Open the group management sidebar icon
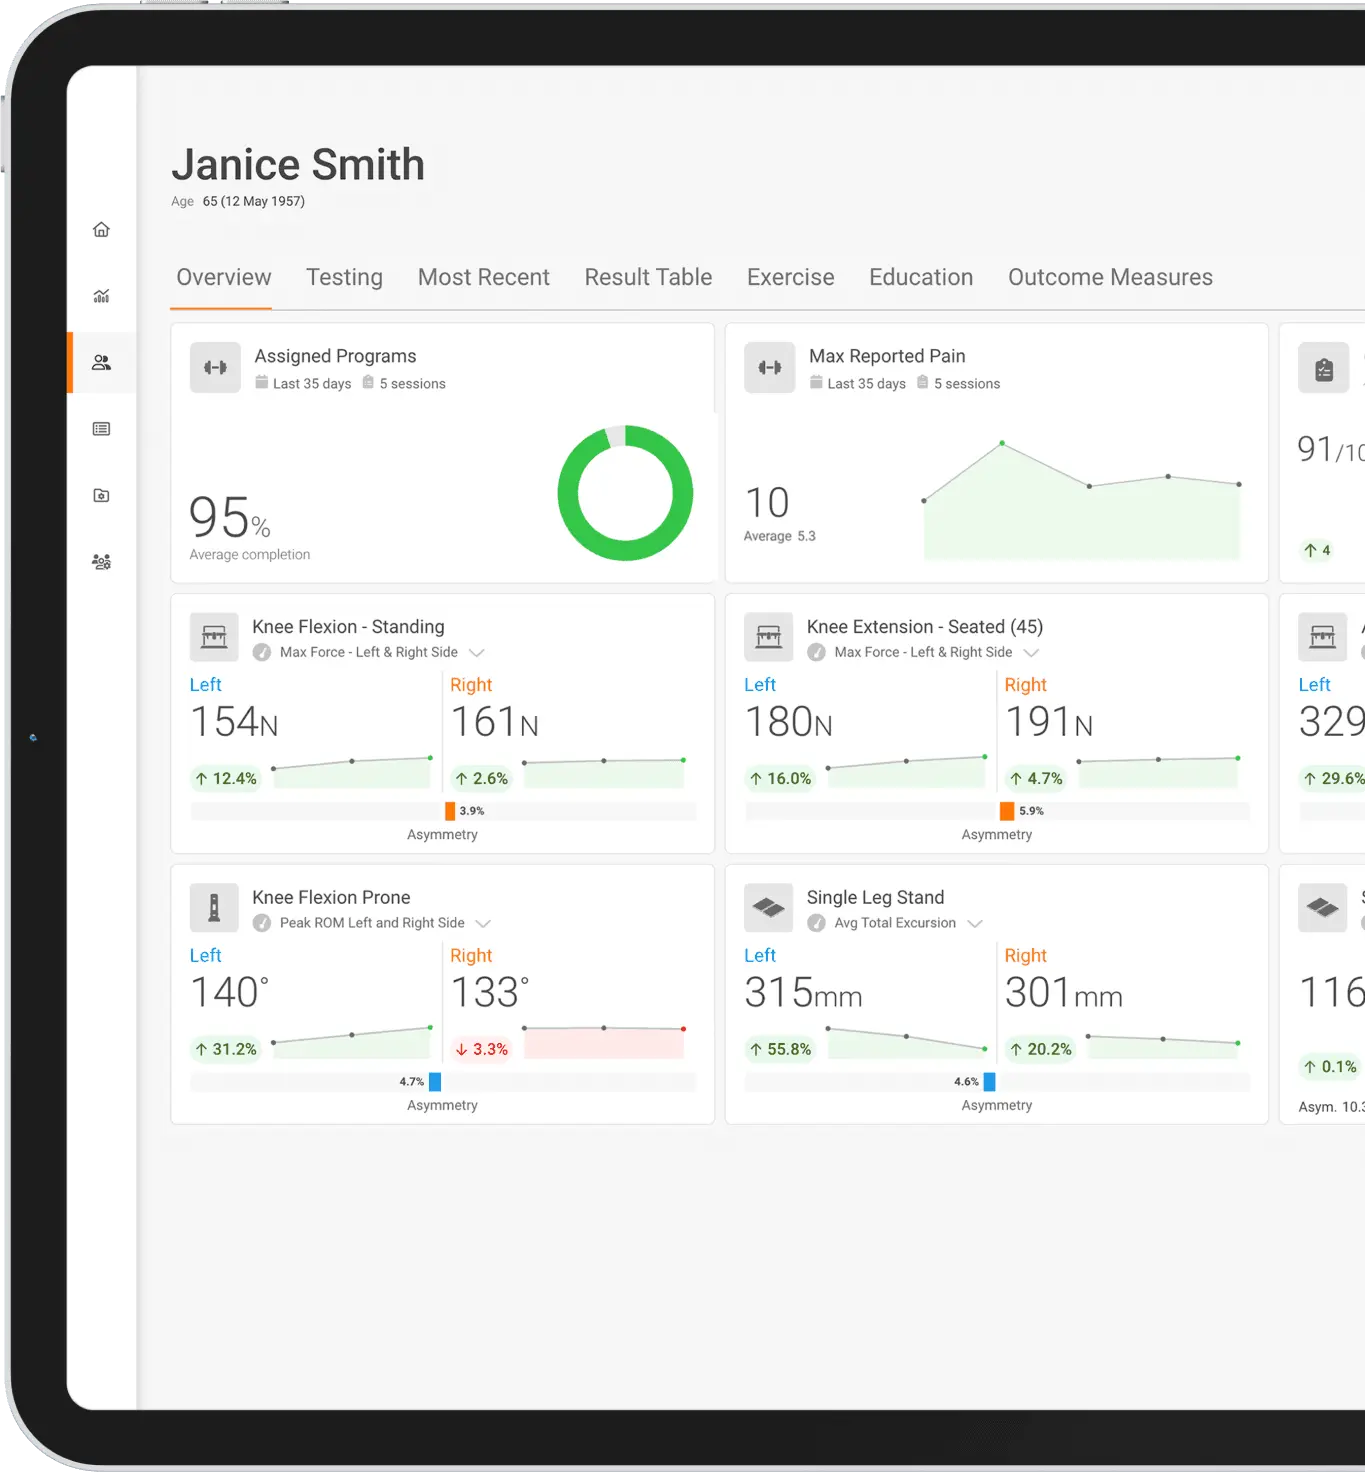The height and width of the screenshot is (1473, 1365). pos(101,562)
